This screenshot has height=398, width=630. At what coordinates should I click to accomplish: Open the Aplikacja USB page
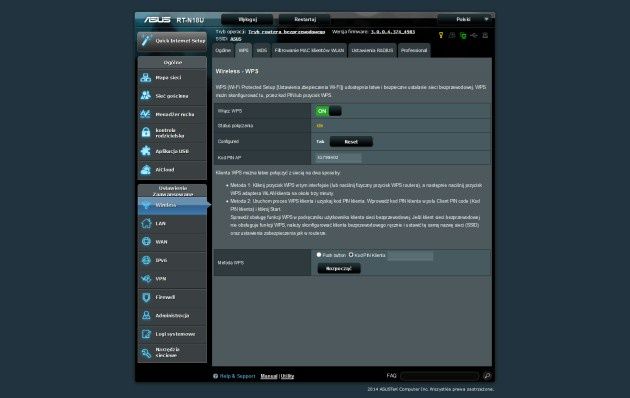(x=172, y=151)
